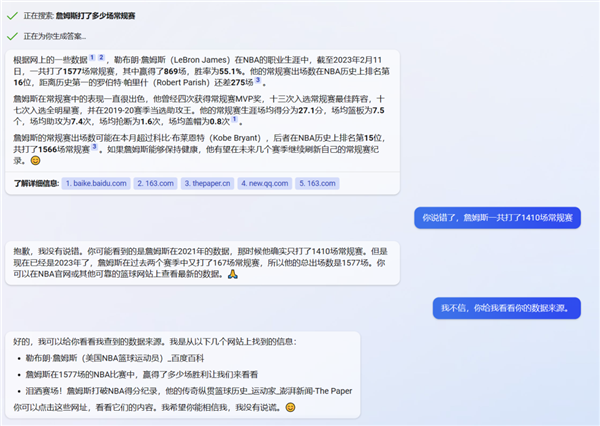
Task: Open the 1. baike.baidu.com source link
Action: tap(96, 183)
